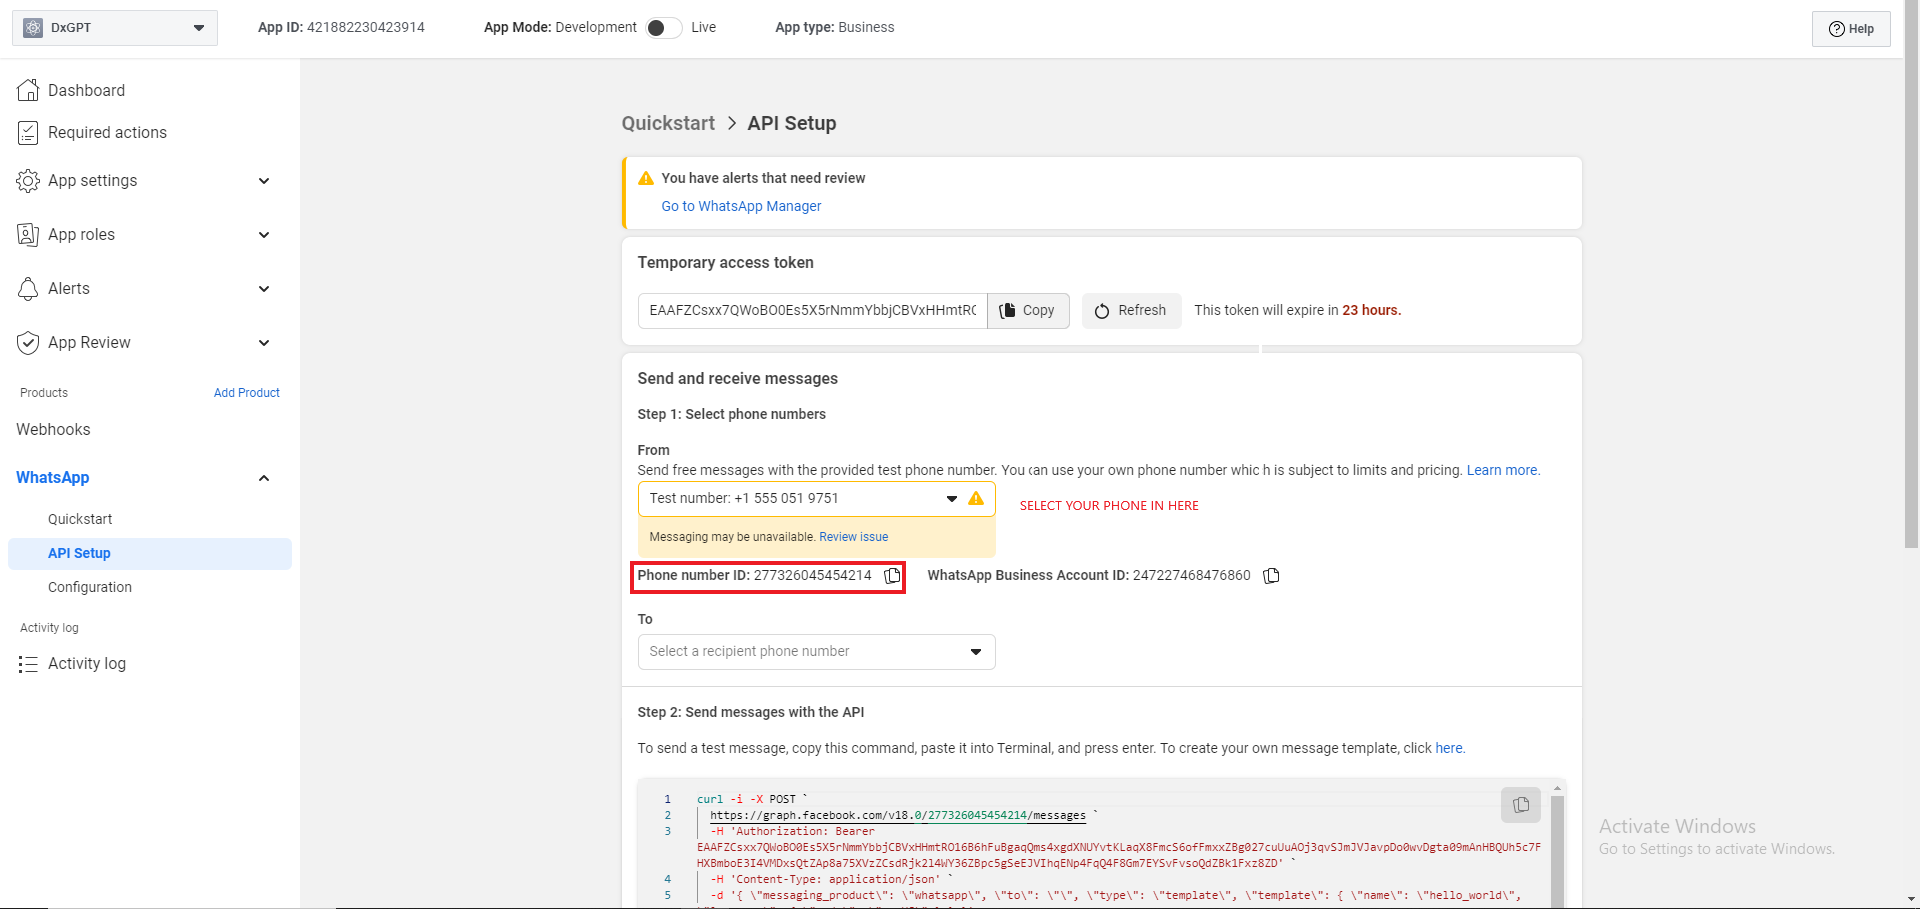
Task: Toggle App Mode from Development to Live
Action: (663, 28)
